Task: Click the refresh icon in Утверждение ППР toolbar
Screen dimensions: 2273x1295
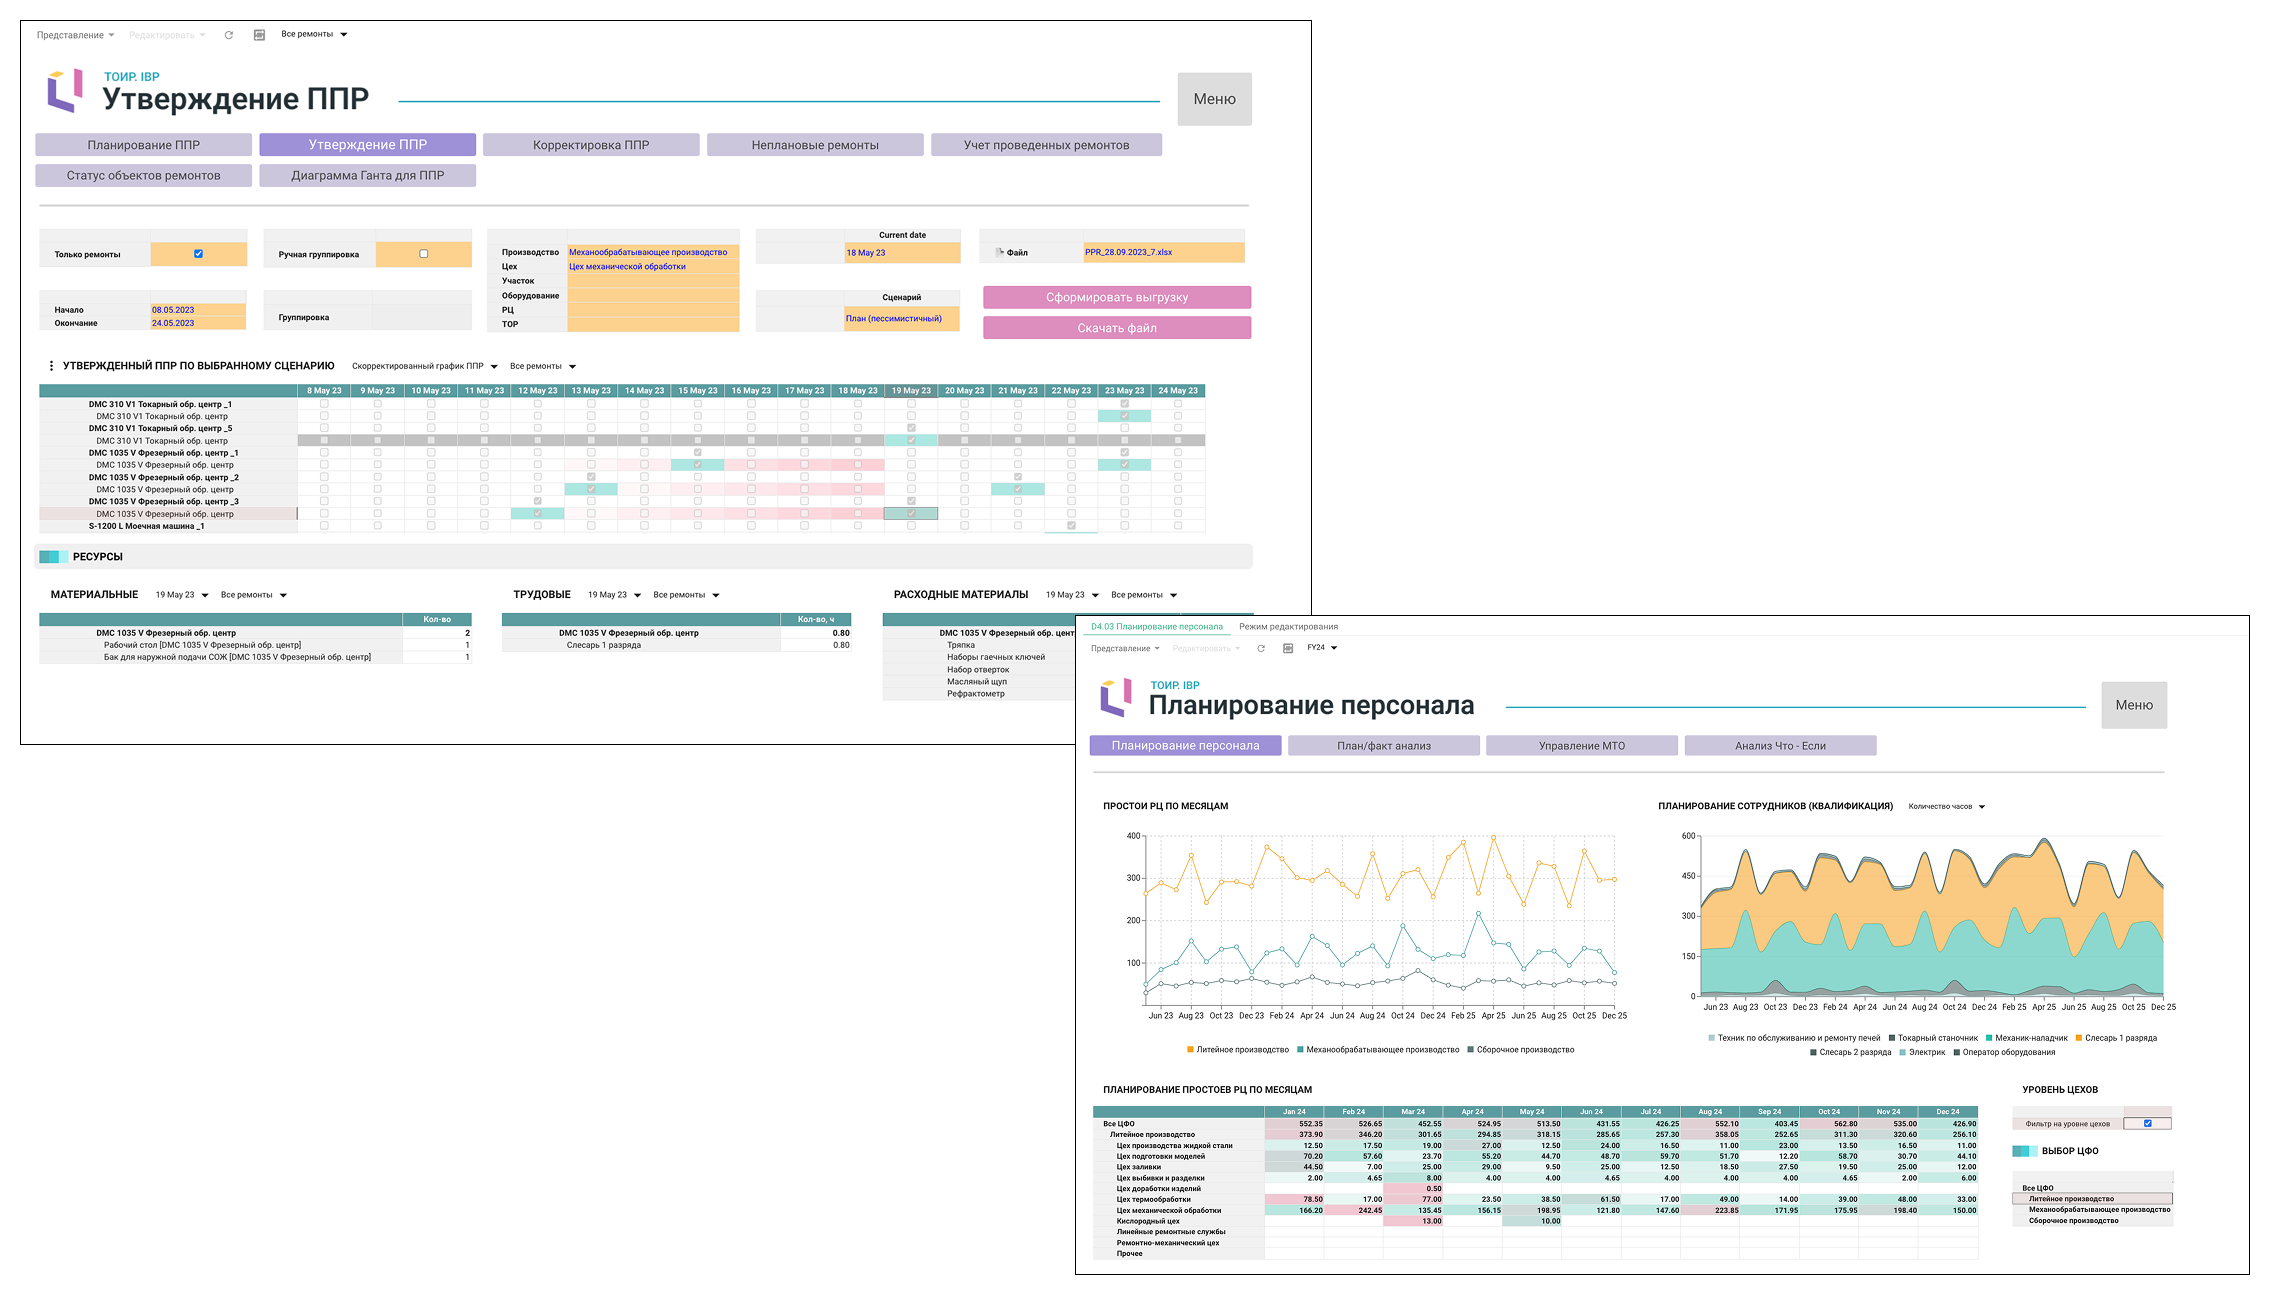Action: [x=228, y=35]
